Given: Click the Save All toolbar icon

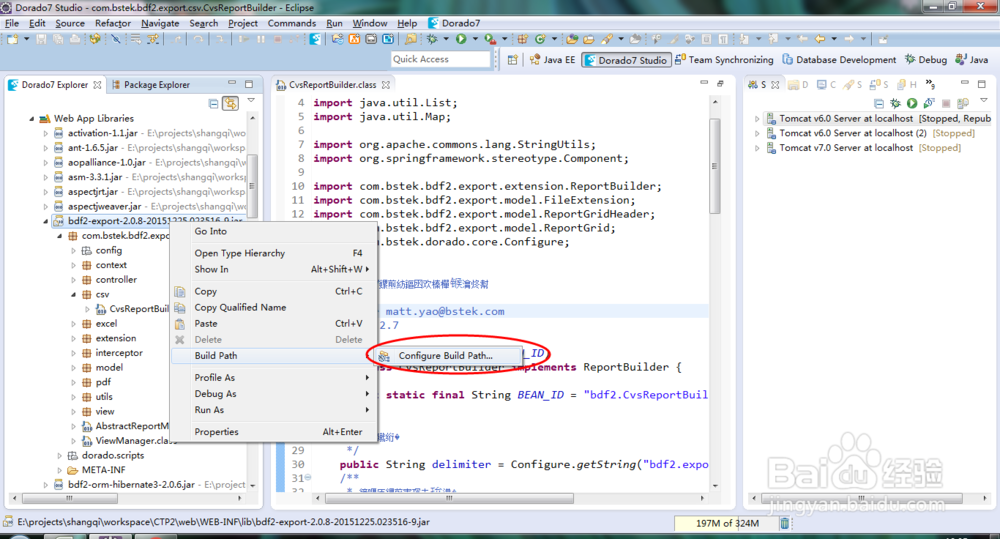Looking at the screenshot, I should 57,40.
